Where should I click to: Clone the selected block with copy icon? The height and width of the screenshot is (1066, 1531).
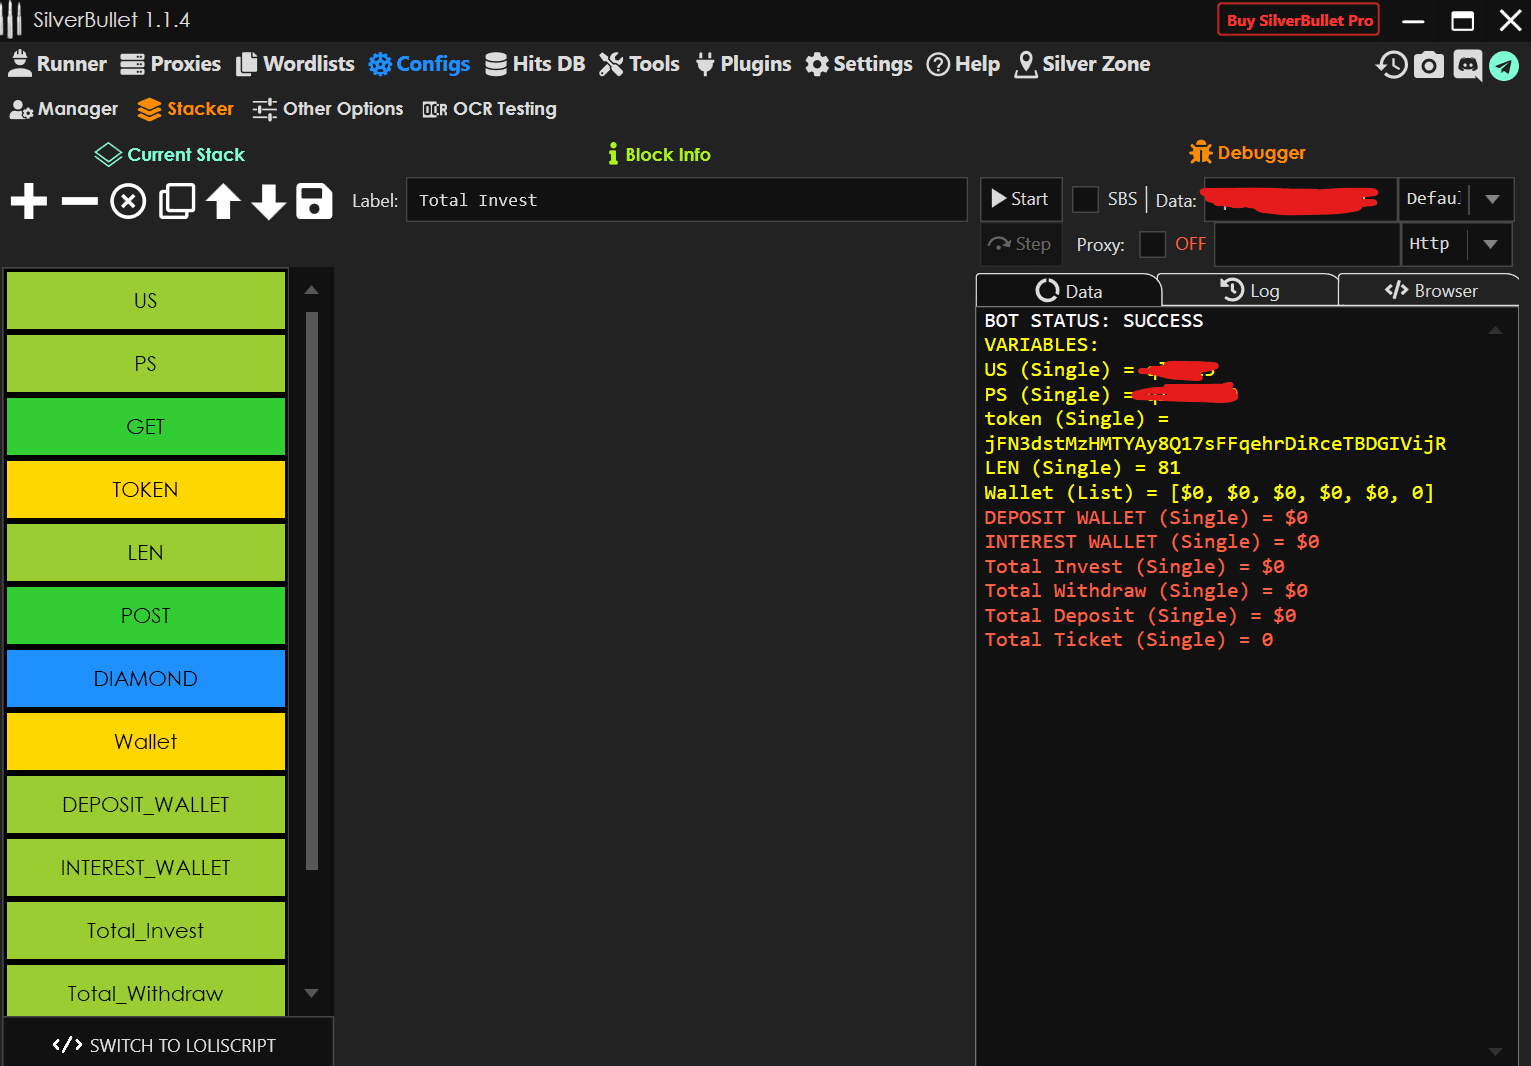(177, 201)
